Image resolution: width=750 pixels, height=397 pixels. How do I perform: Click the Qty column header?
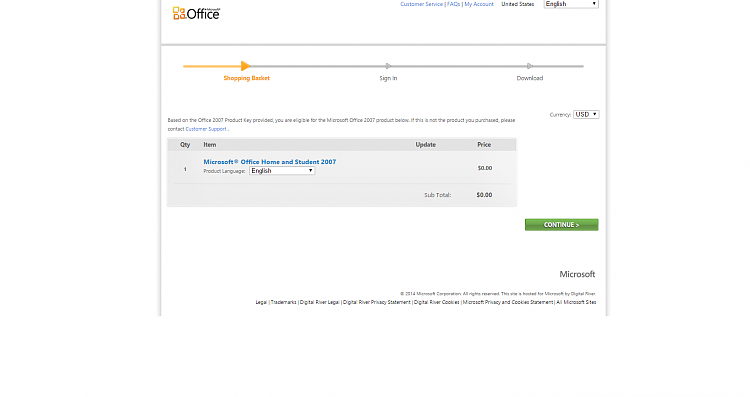tap(185, 144)
